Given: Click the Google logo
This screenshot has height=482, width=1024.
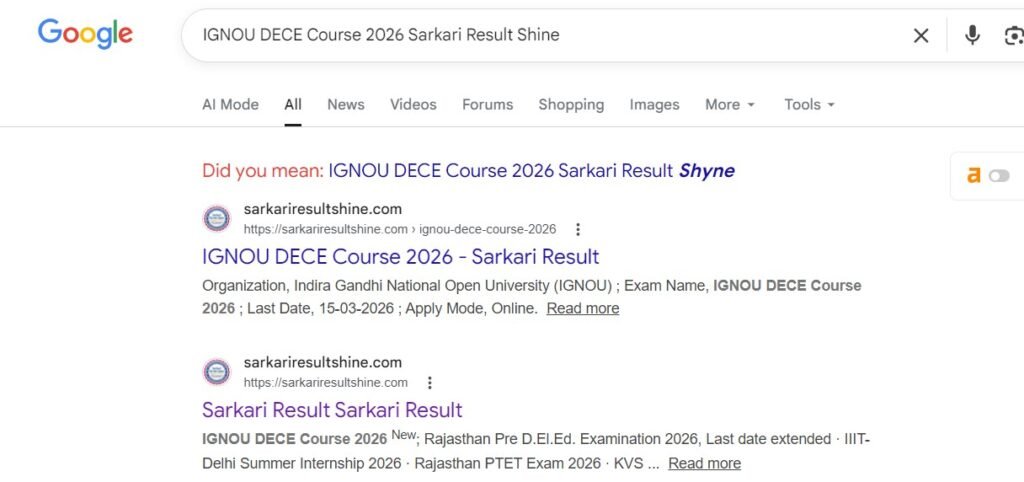Looking at the screenshot, I should pos(85,34).
